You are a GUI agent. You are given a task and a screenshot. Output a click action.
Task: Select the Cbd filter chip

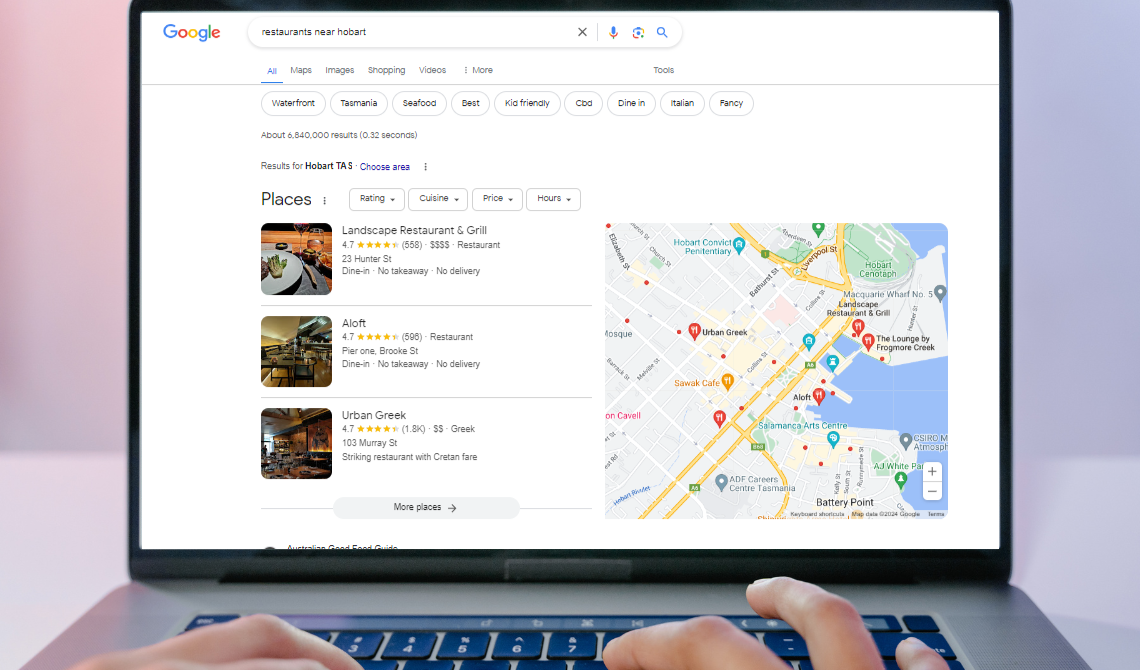tap(584, 103)
